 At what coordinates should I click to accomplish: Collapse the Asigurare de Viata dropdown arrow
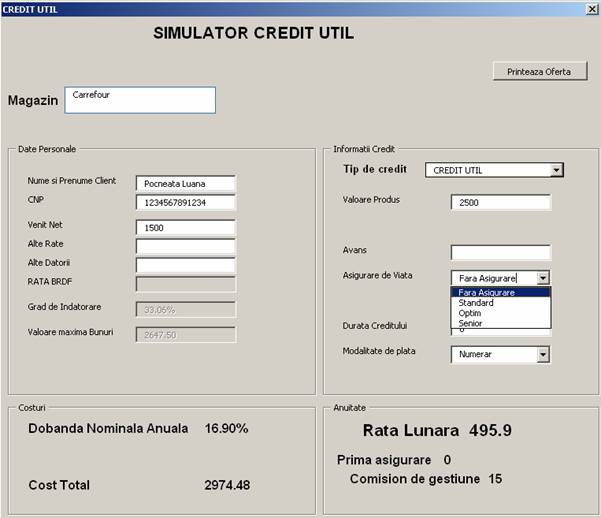click(x=543, y=278)
